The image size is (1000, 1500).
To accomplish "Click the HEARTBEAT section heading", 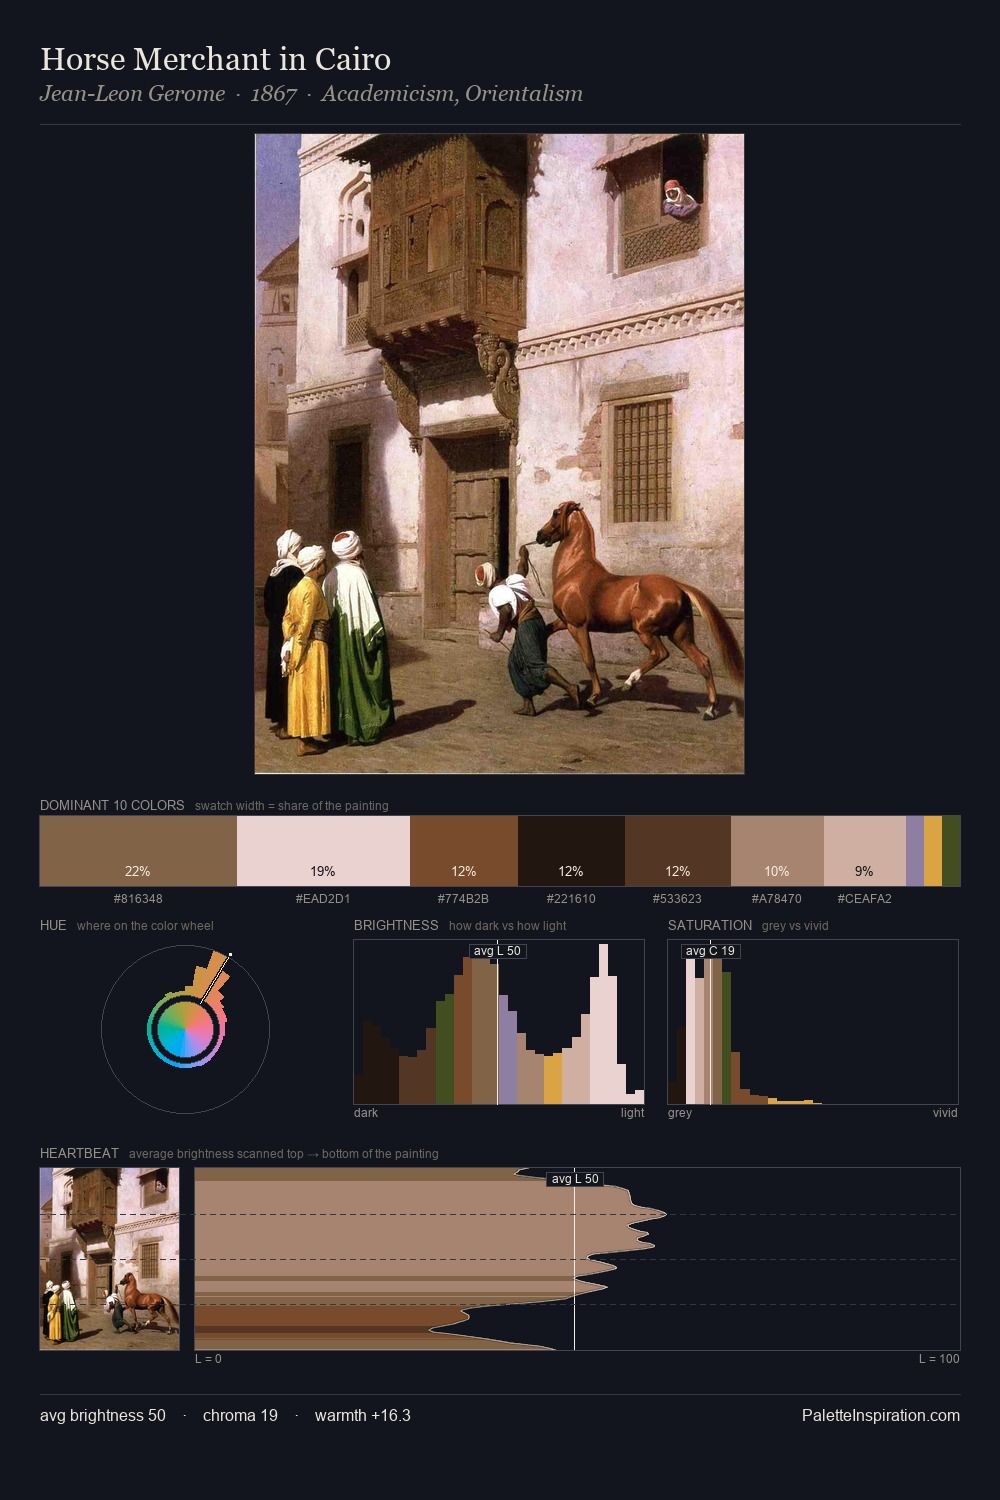I will click(x=79, y=1153).
